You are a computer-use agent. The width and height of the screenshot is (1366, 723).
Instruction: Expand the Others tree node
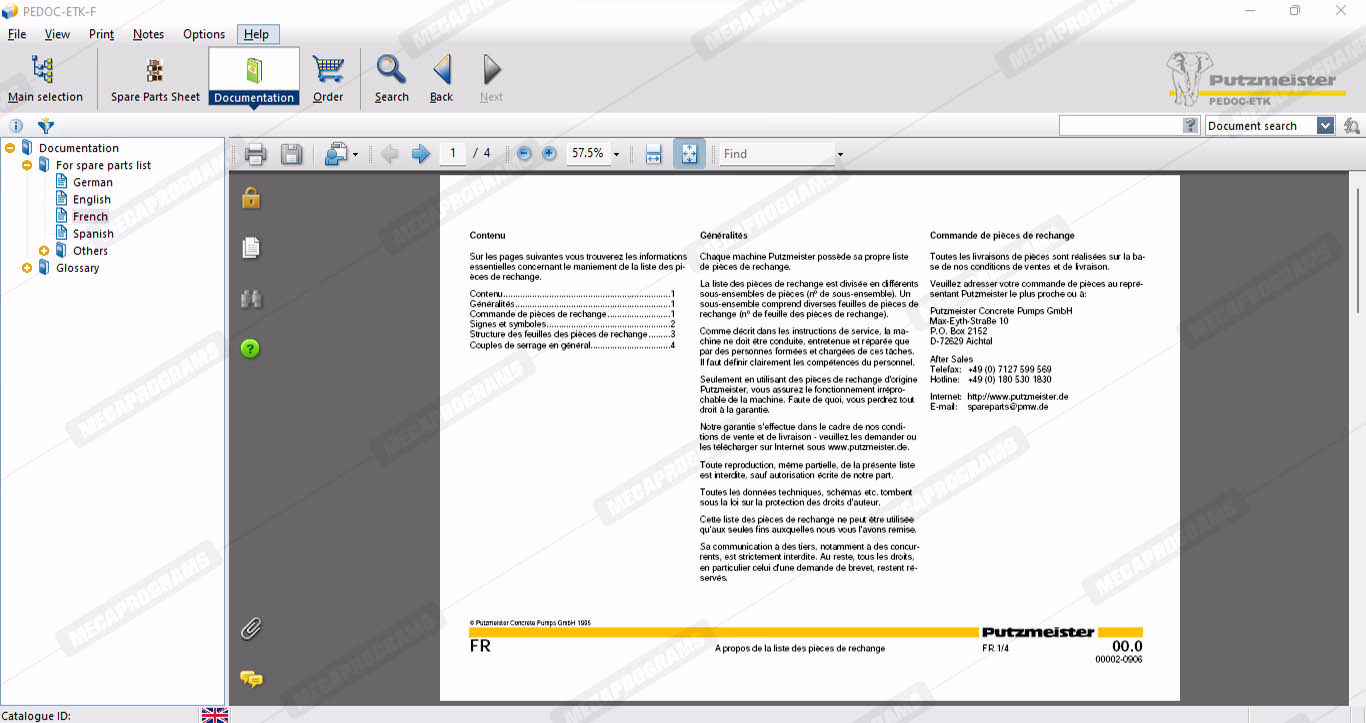click(44, 251)
